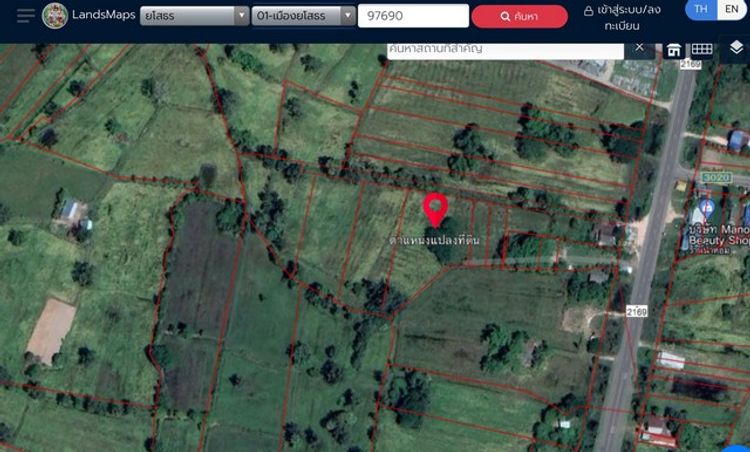Screen dimensions: 750x452
Task: Click the LandsMaps title text
Action: pyautogui.click(x=104, y=15)
